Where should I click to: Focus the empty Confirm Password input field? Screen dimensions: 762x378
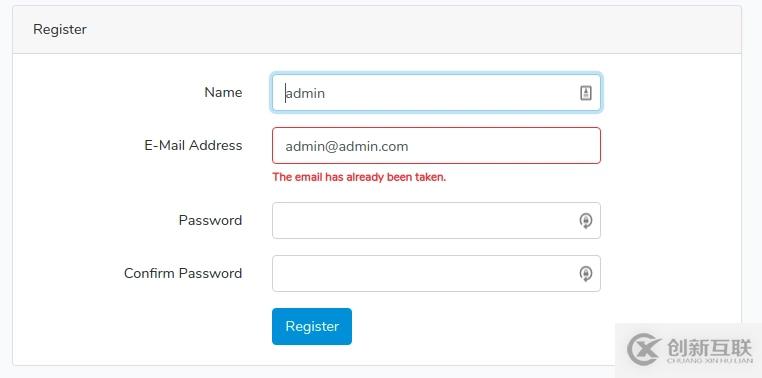pos(436,274)
